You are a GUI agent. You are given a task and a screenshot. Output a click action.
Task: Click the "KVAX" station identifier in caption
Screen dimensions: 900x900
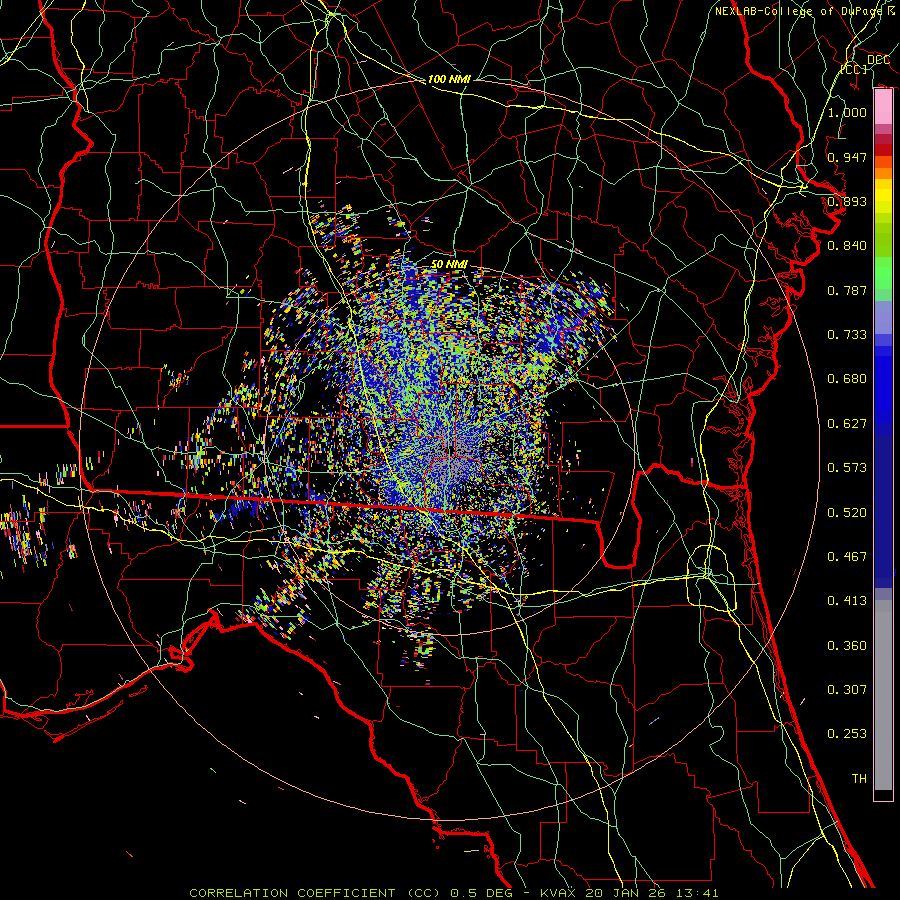[557, 893]
